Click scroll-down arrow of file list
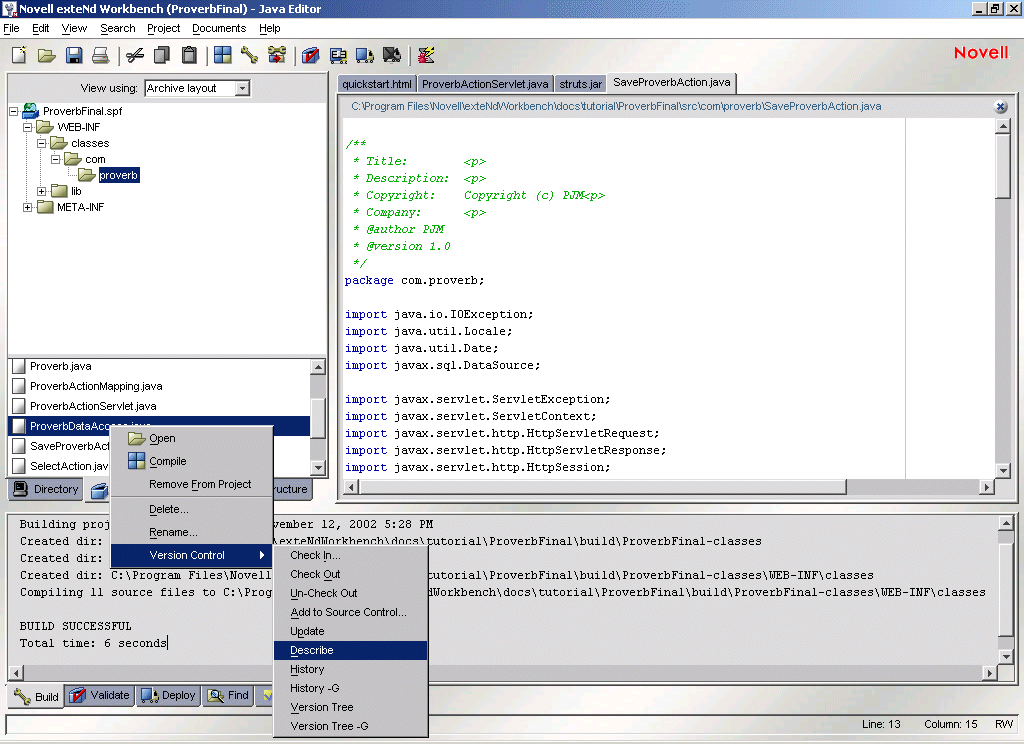This screenshot has width=1024, height=744. point(318,467)
